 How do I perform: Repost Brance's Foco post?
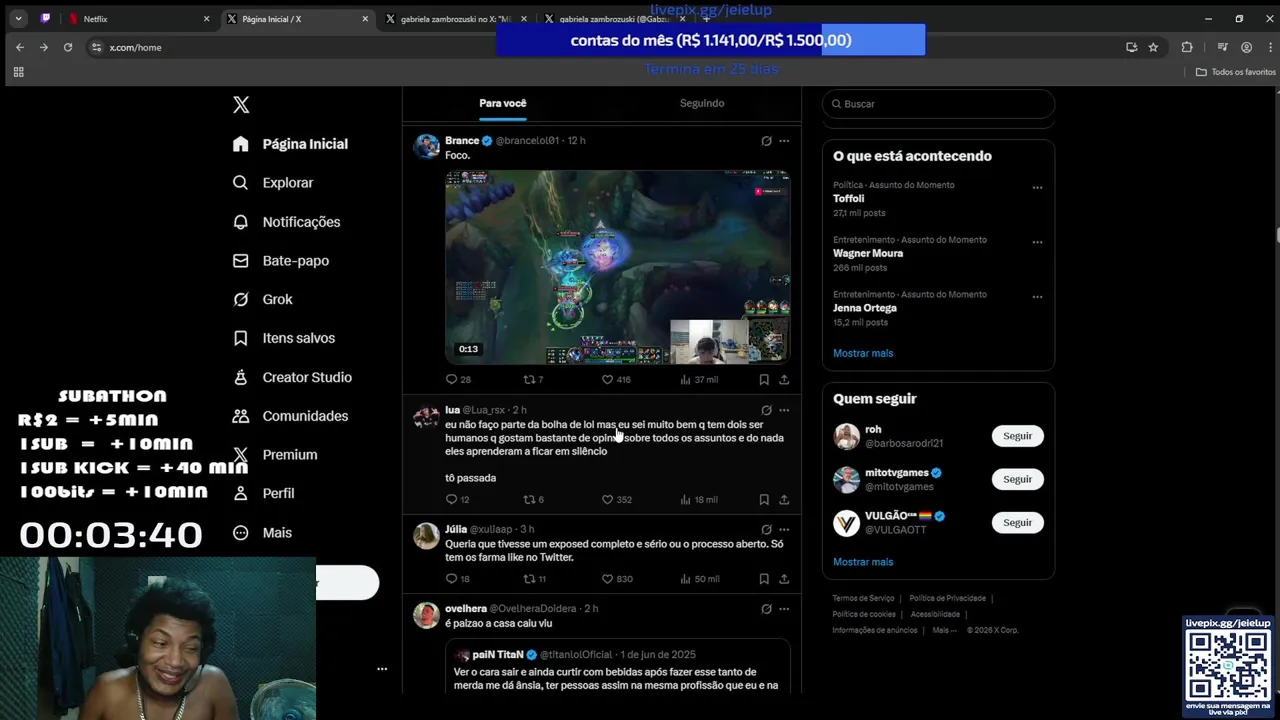533,380
